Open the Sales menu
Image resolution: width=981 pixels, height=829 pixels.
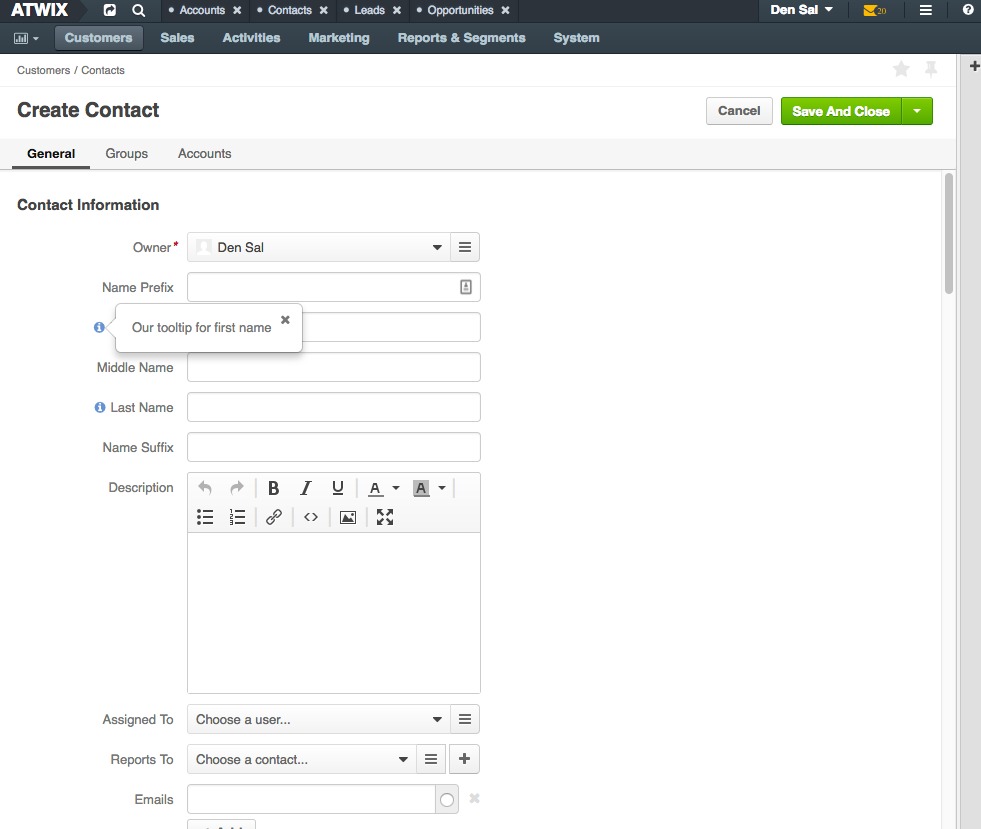[177, 38]
